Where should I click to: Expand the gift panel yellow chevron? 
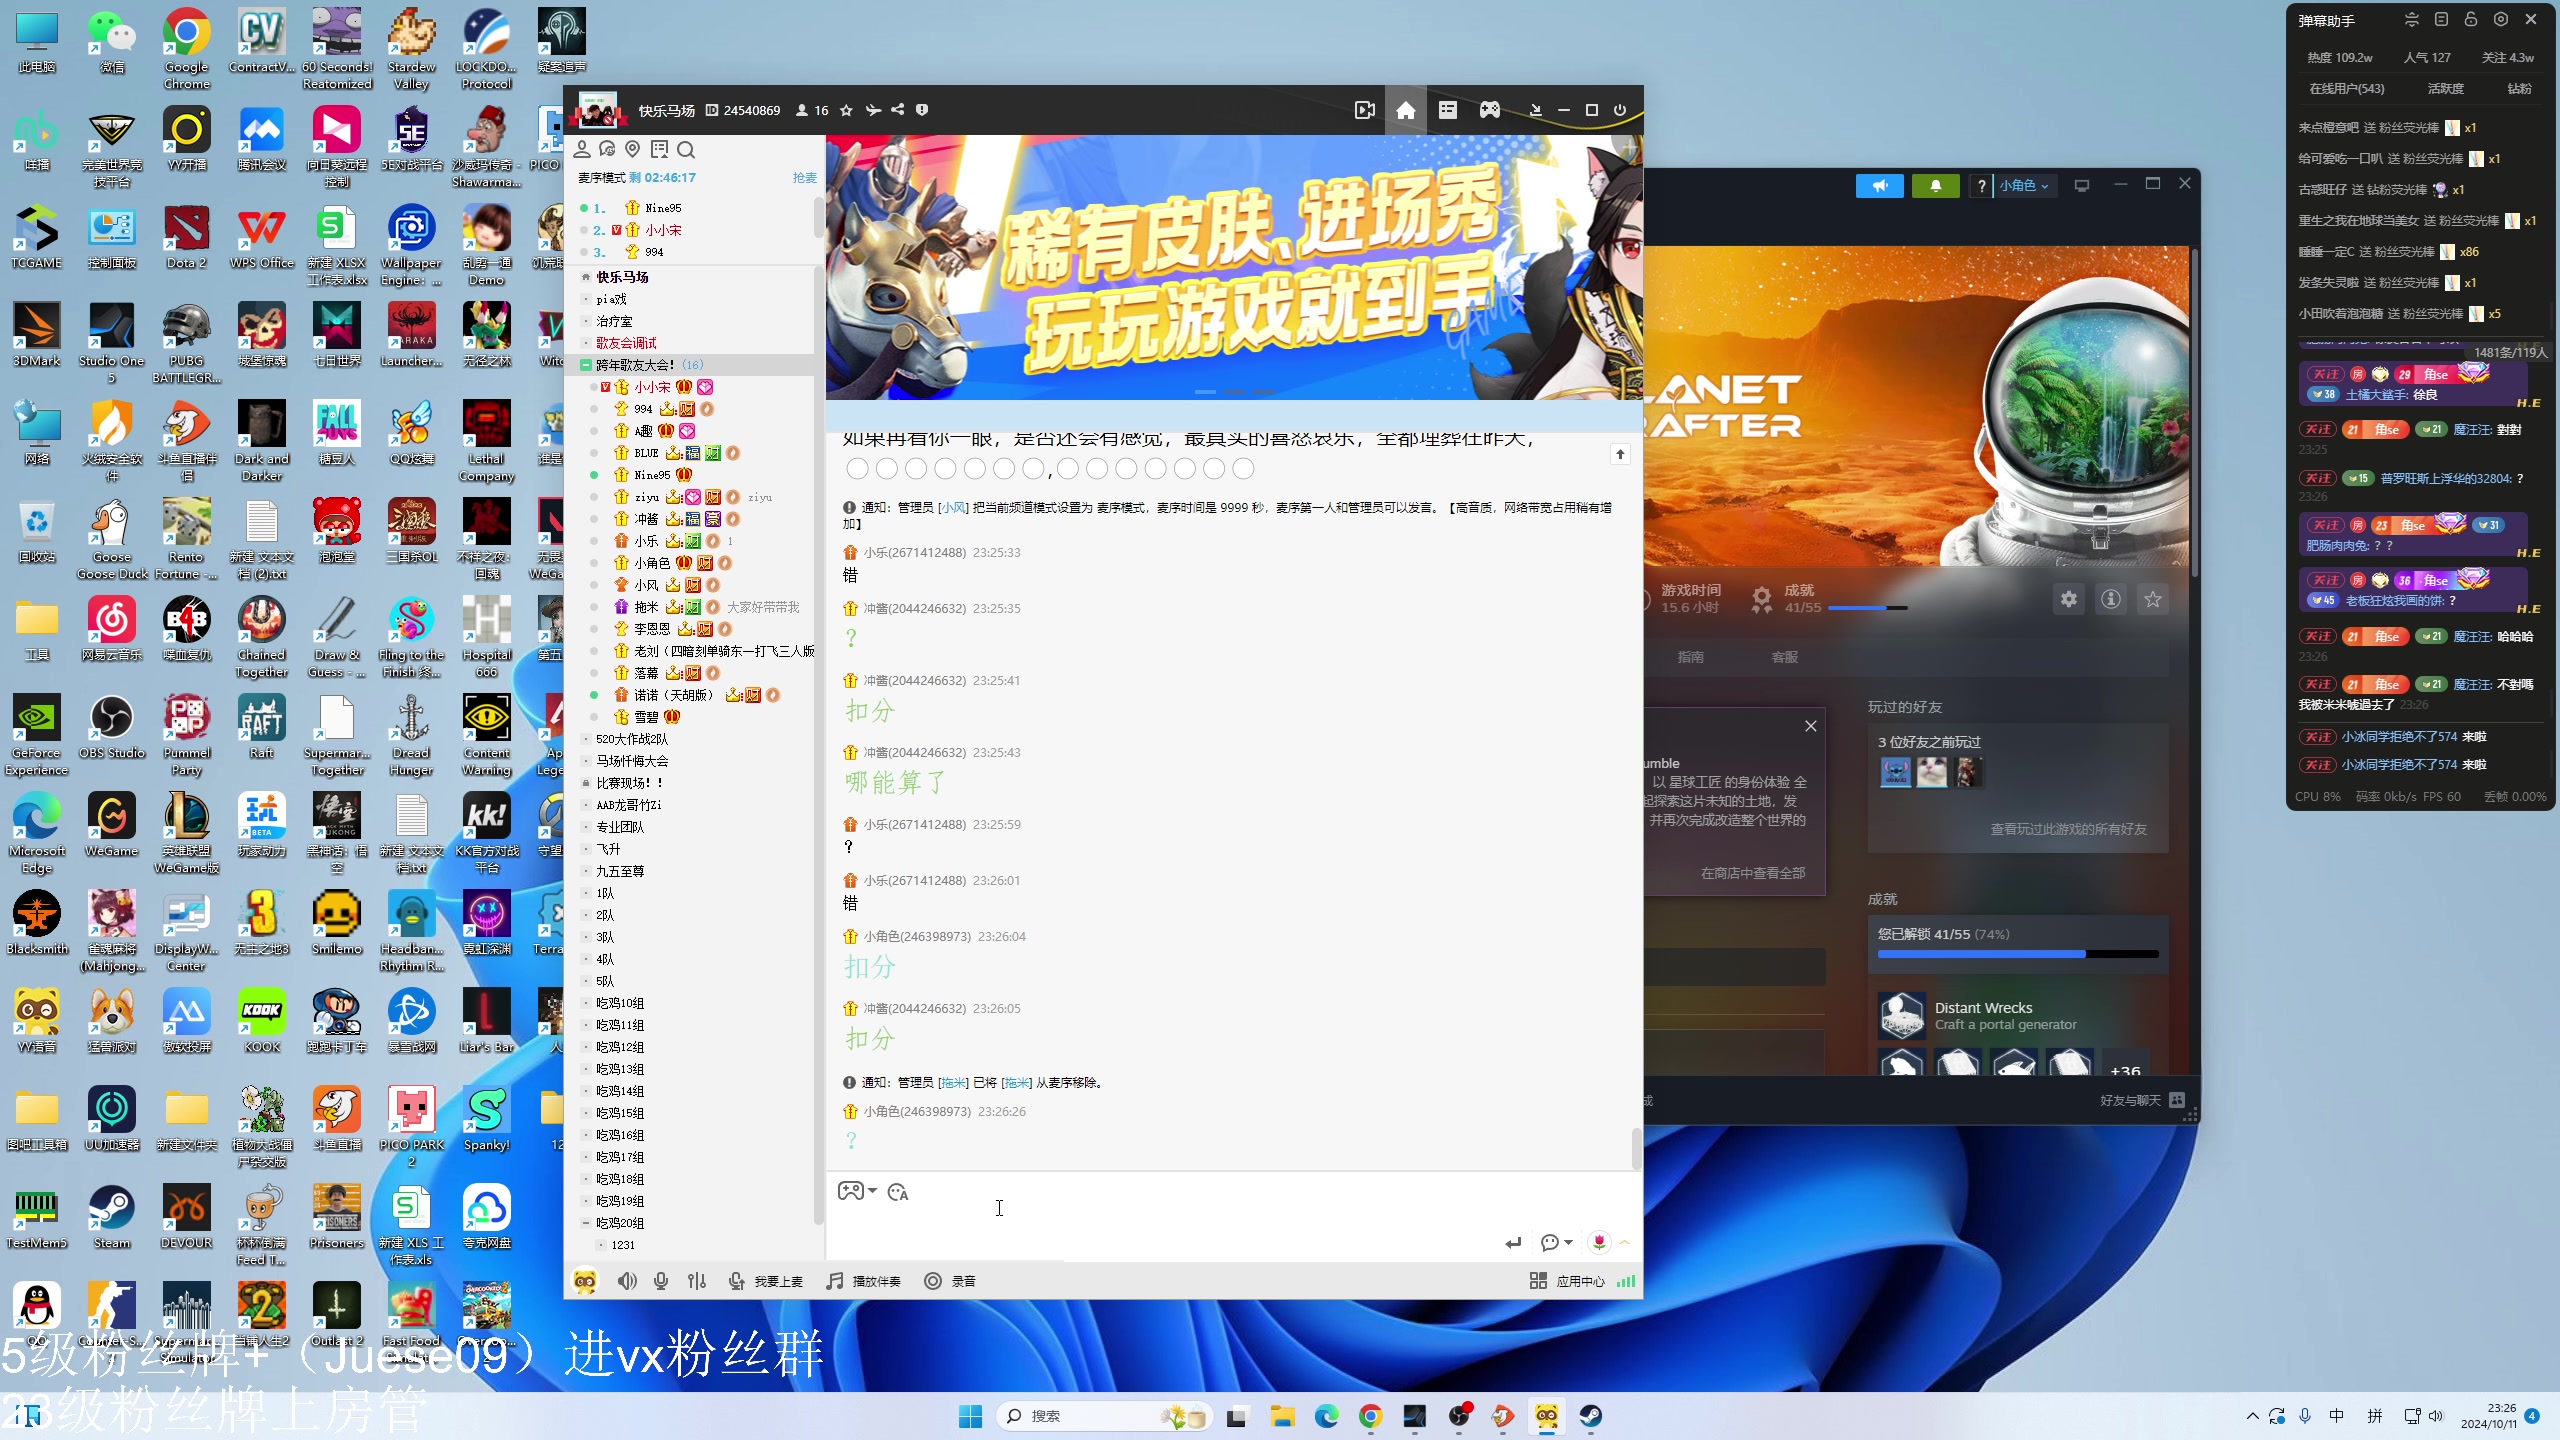click(1625, 1242)
